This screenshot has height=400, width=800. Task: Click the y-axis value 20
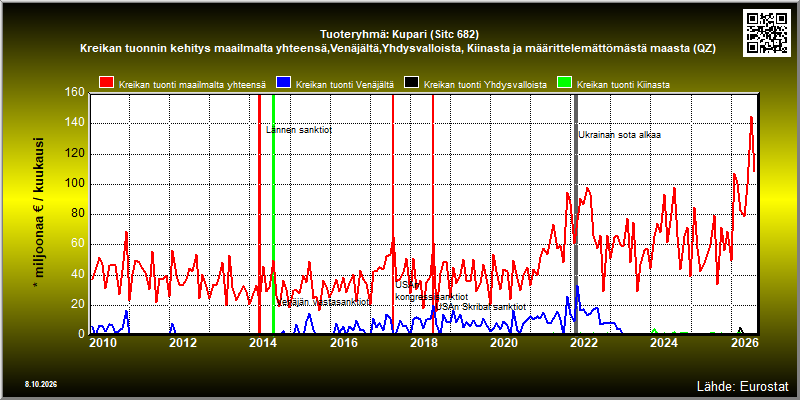78,305
